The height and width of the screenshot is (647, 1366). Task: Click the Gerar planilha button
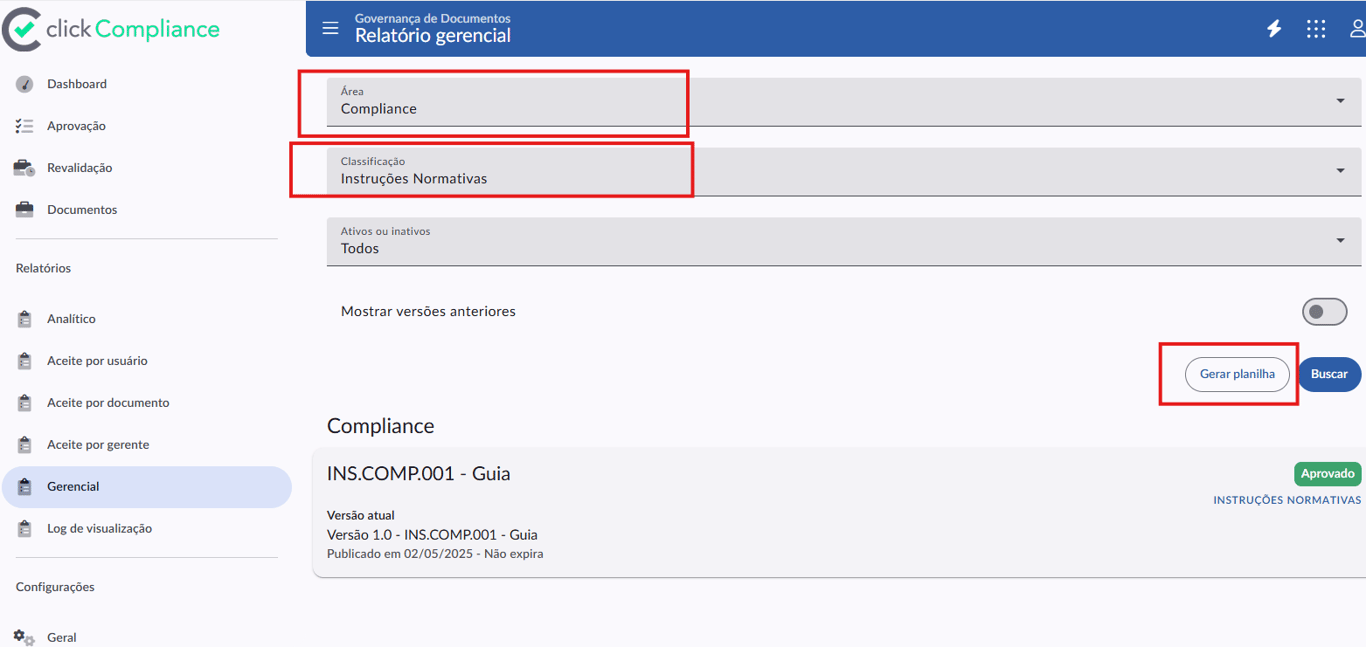1237,374
